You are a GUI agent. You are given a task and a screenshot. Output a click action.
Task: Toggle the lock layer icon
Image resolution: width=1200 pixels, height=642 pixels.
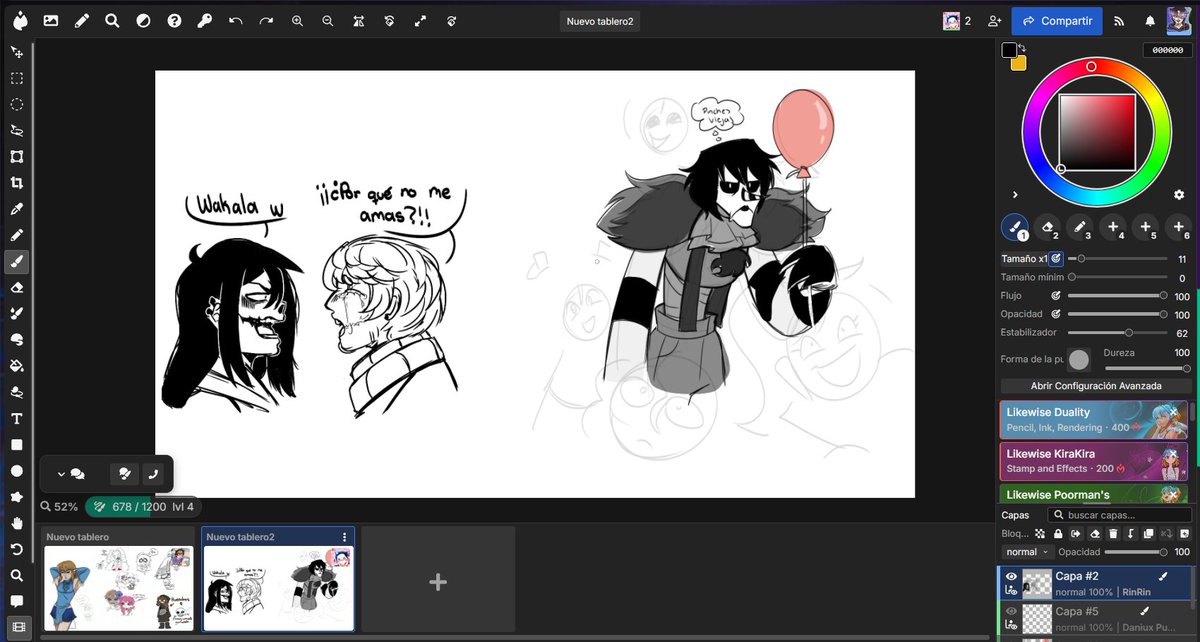(x=1058, y=534)
